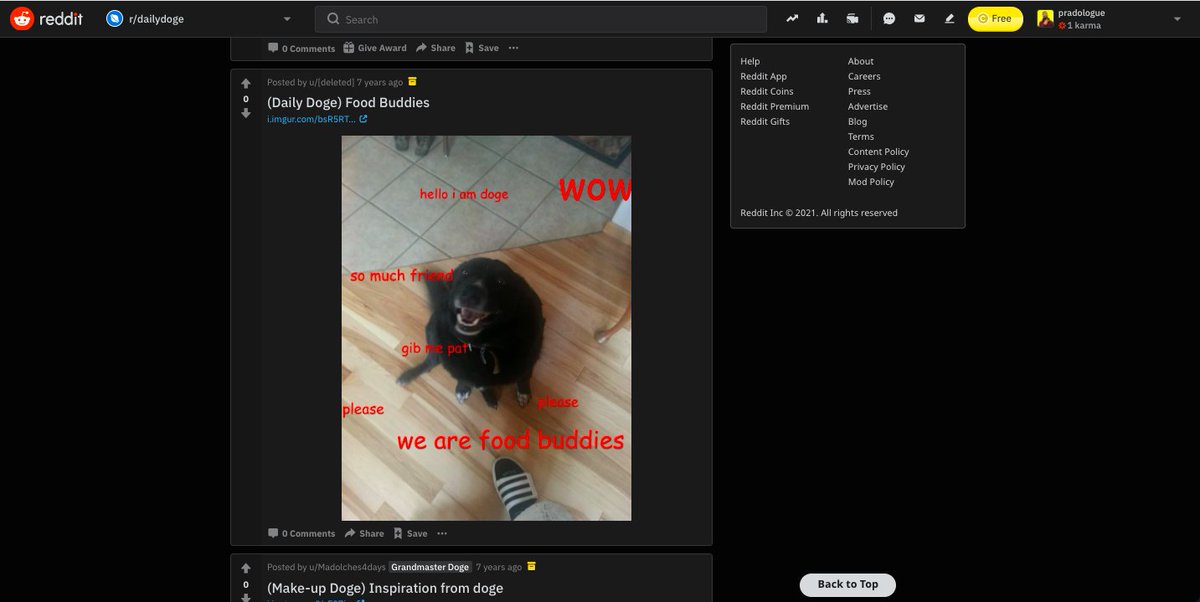Save the top post
Viewport: 1200px width, 602px height.
(x=481, y=48)
